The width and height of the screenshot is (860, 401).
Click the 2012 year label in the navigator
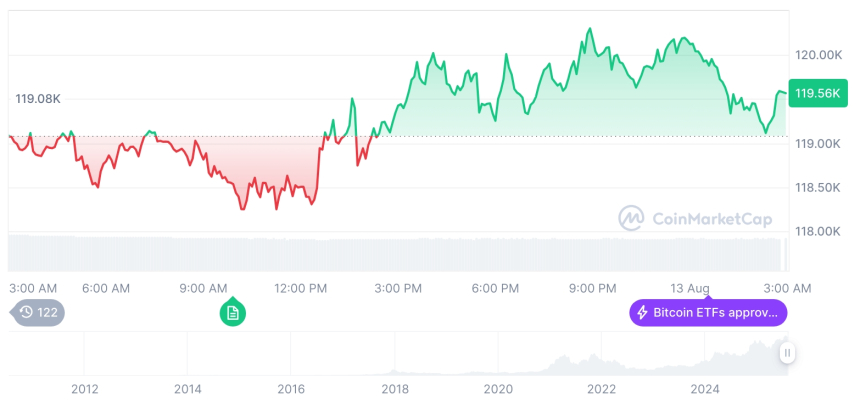tap(85, 388)
